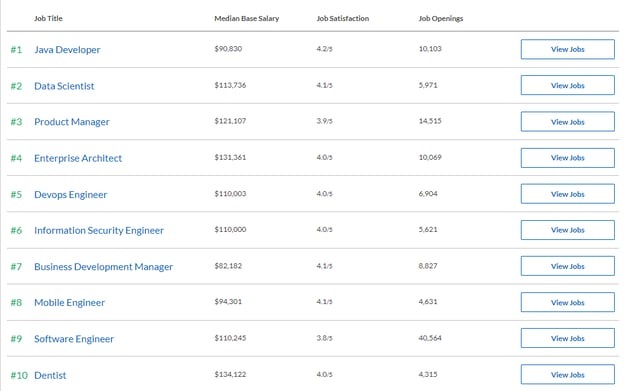Open the Software Engineer job title link

[74, 339]
